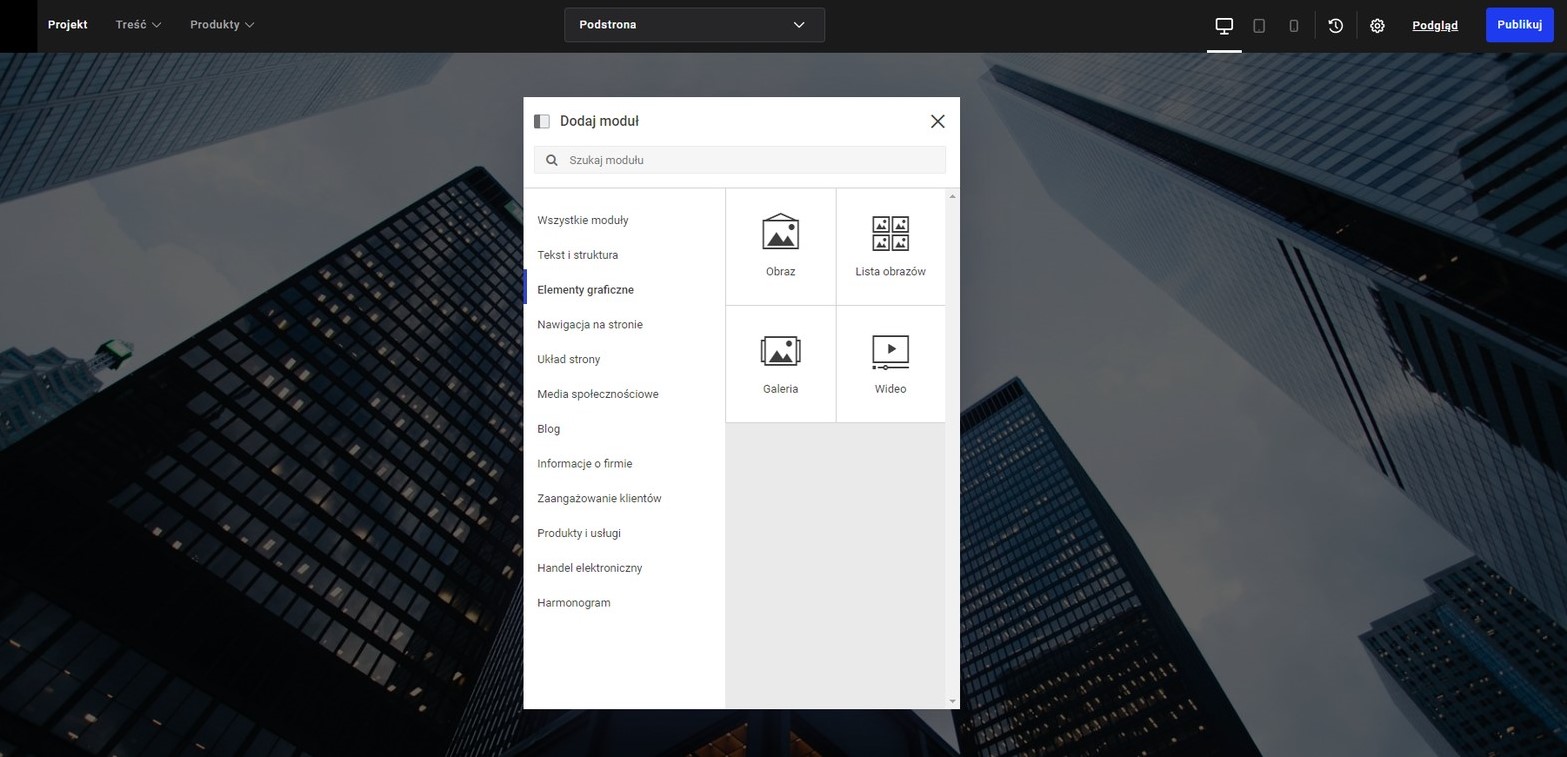Open settings gear icon
This screenshot has height=757, width=1567.
(x=1377, y=26)
